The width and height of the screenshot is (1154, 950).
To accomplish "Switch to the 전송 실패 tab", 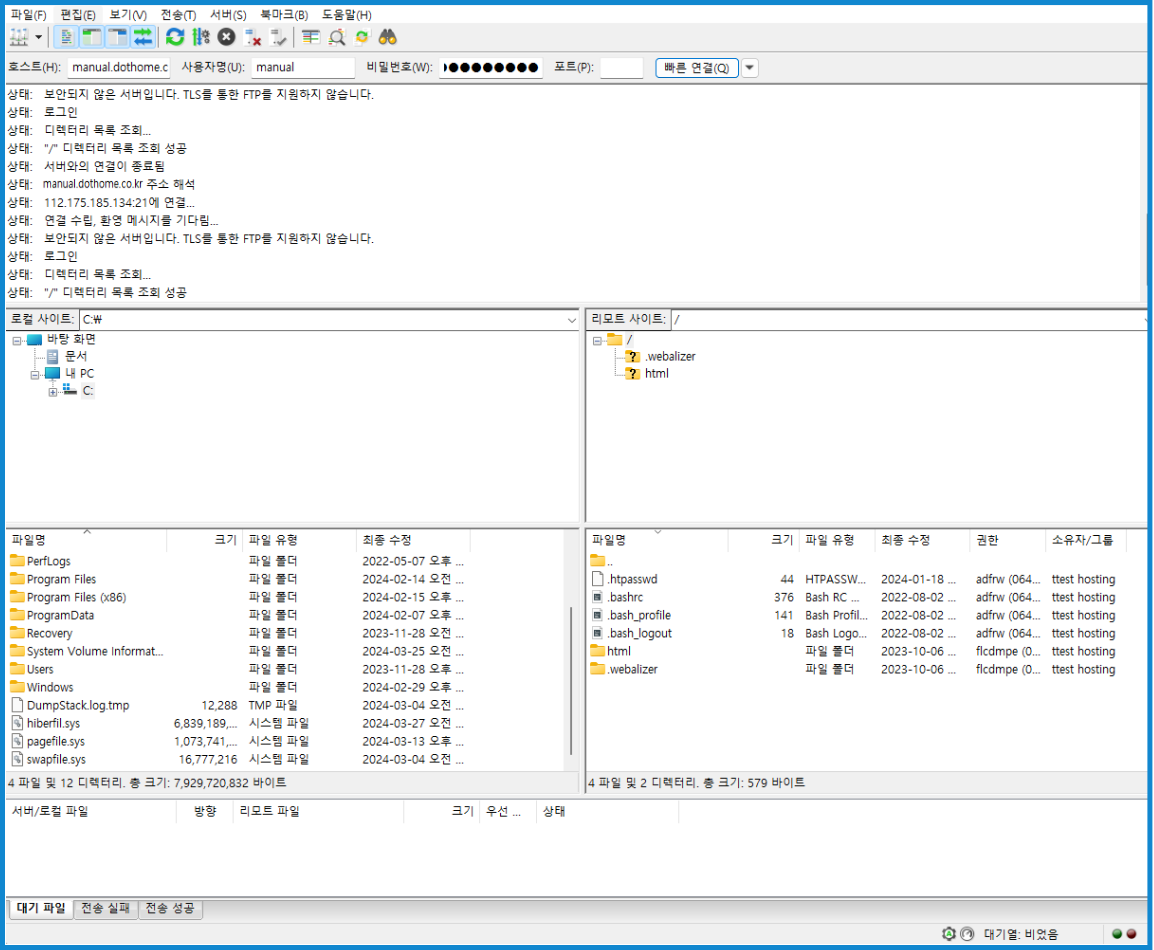I will pos(104,908).
